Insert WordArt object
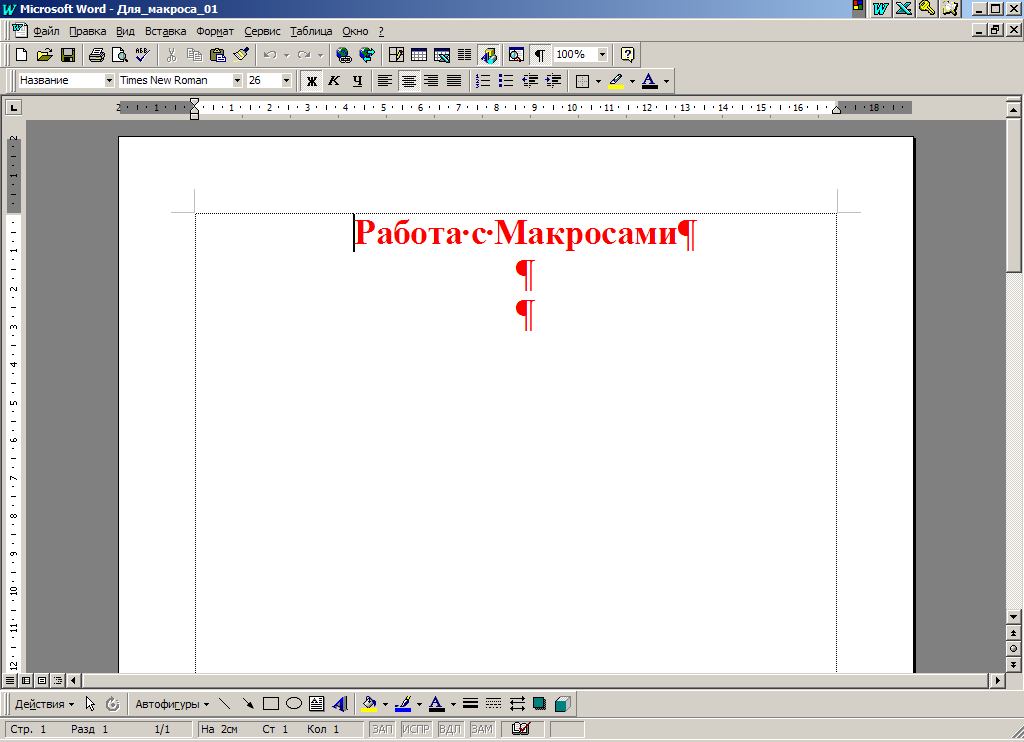This screenshot has height=742, width=1024. coord(340,704)
